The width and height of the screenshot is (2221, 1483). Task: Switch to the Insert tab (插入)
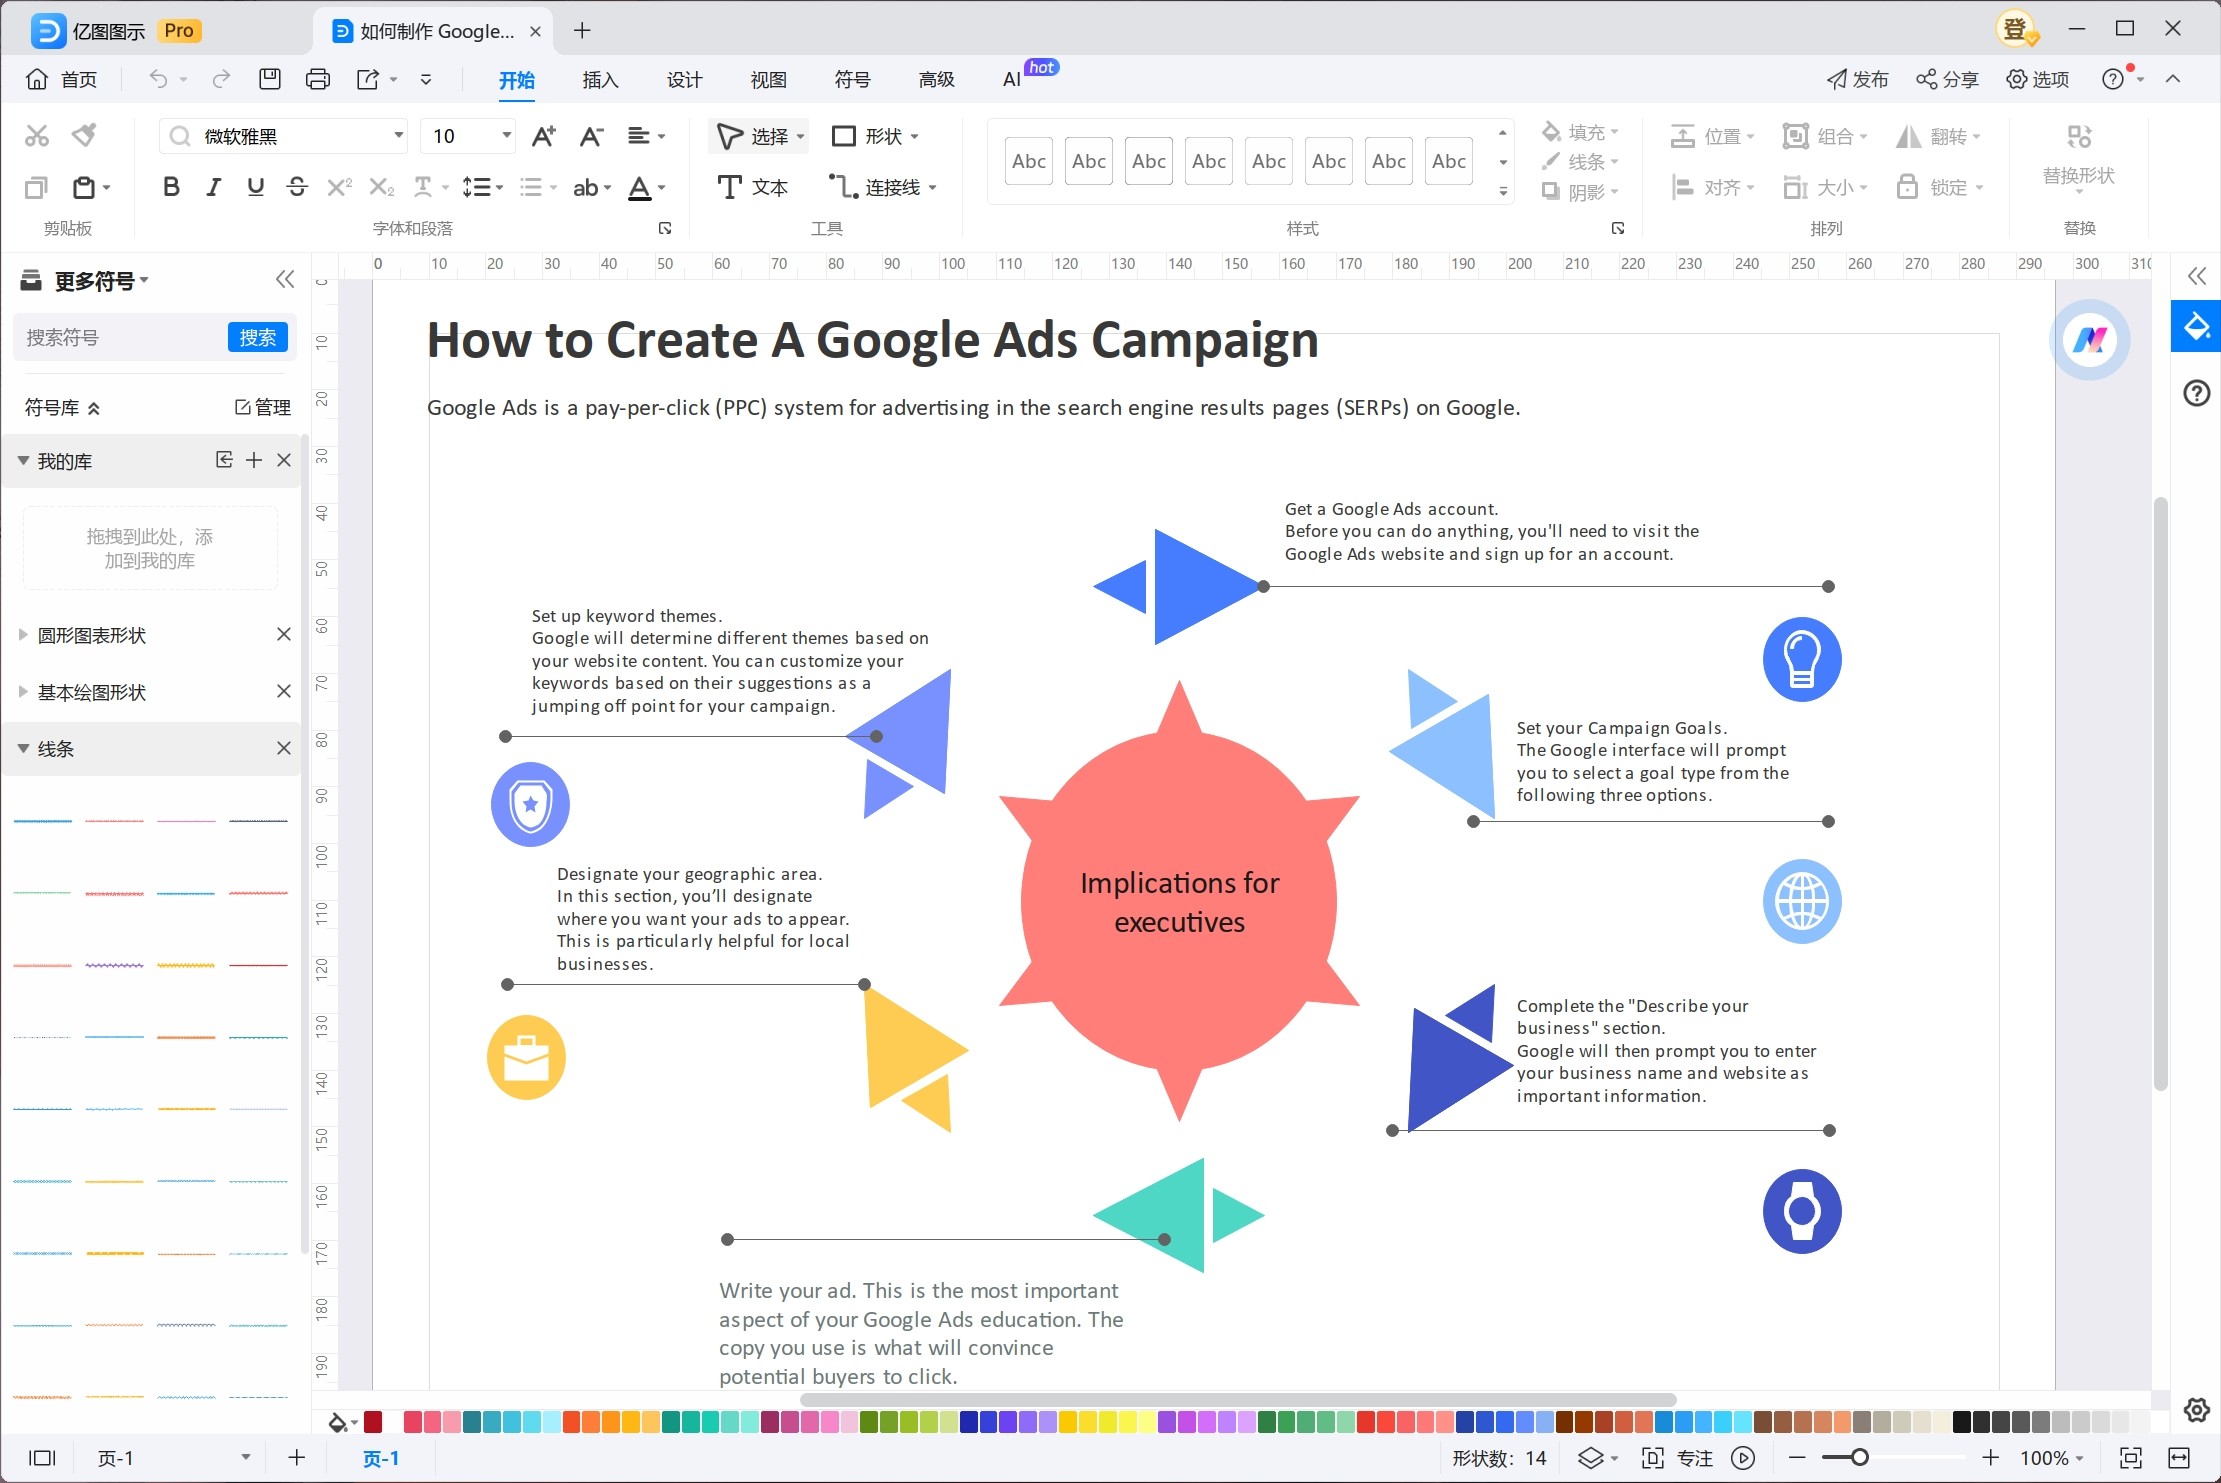tap(600, 80)
